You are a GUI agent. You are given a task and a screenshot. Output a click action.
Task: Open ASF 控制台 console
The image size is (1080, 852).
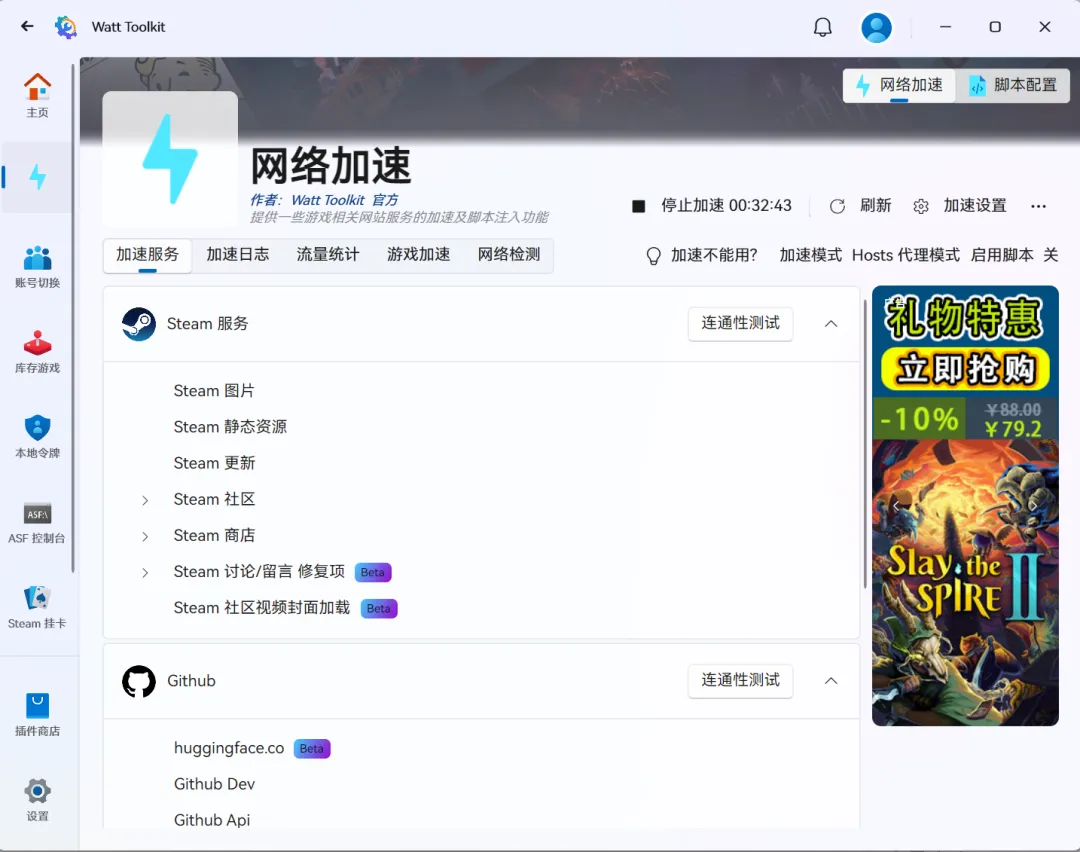tap(37, 522)
